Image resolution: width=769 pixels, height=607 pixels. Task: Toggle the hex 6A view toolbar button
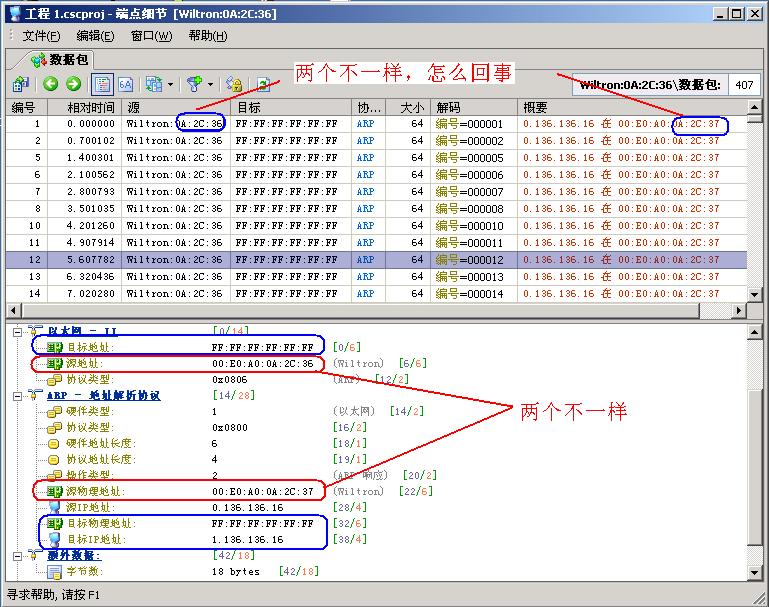126,85
